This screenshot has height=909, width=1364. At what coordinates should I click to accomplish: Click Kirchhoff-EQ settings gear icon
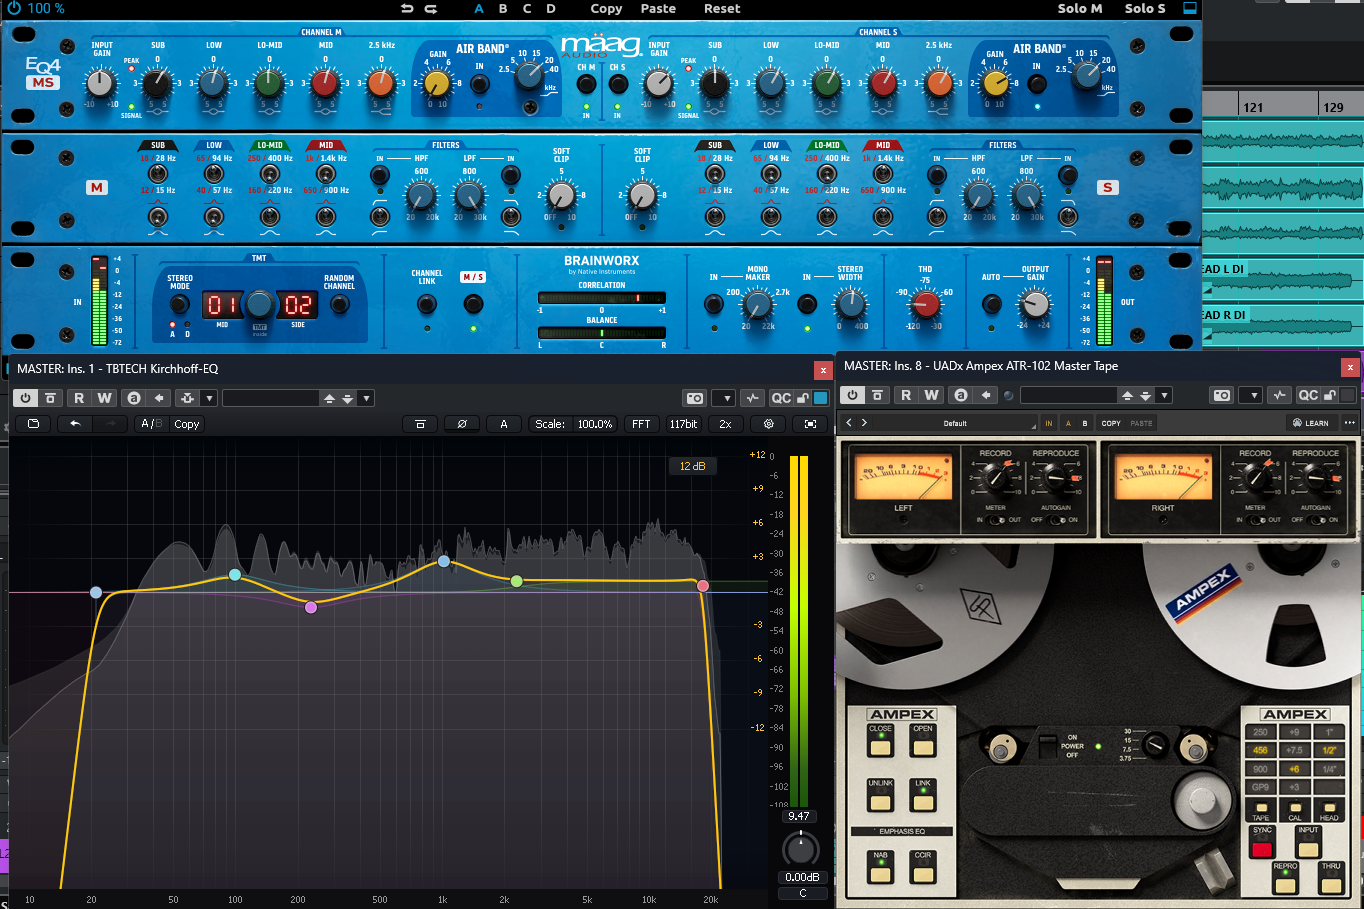click(769, 424)
